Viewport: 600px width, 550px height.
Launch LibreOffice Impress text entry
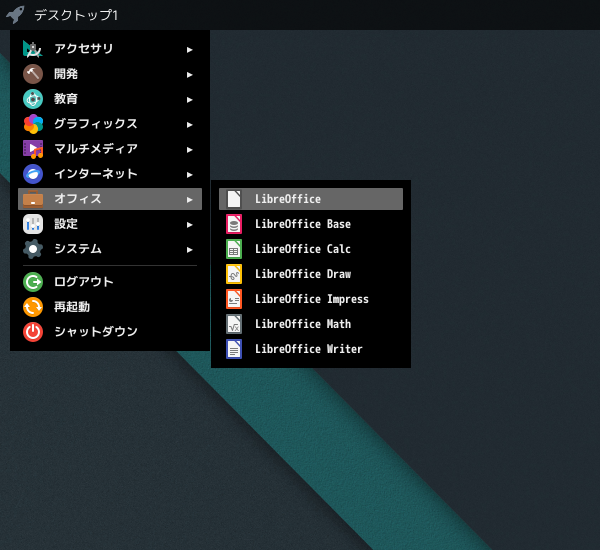click(x=311, y=299)
